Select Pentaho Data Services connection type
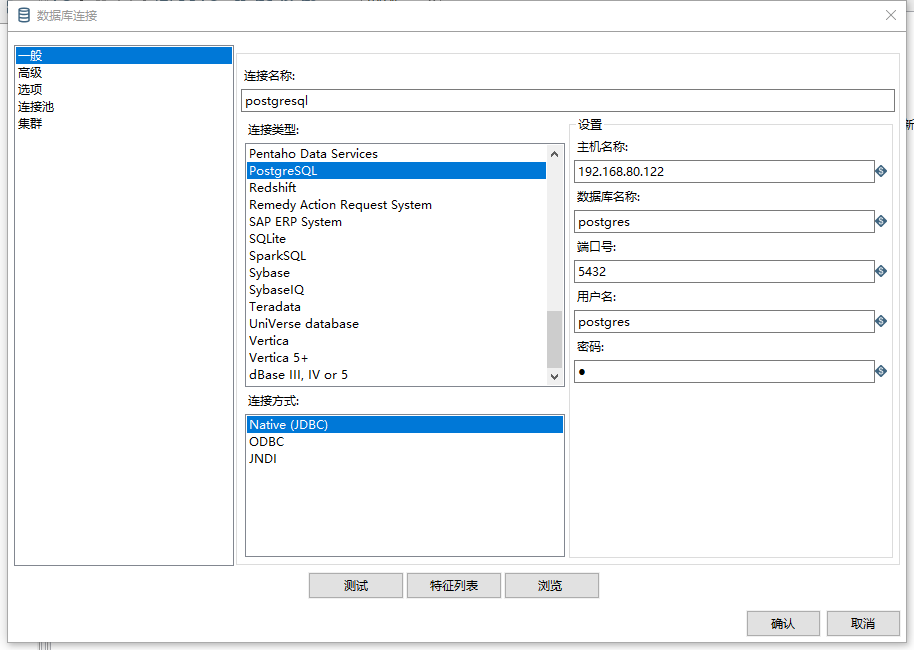The image size is (914, 650). [x=396, y=153]
